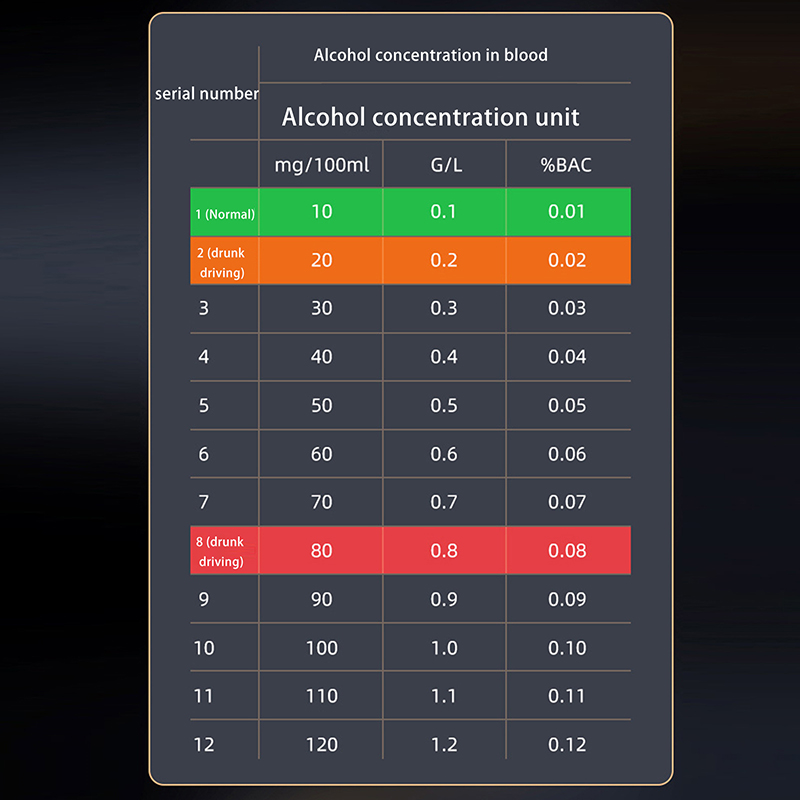The image size is (800, 800).
Task: Click the green '1 (Normal)' row label
Action: (x=225, y=213)
